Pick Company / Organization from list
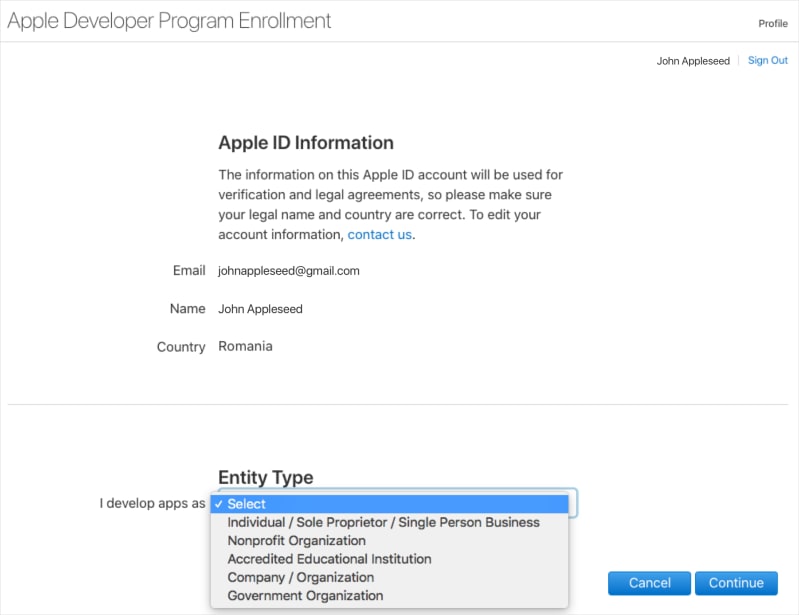Screen dimensions: 799x615 pos(389,577)
